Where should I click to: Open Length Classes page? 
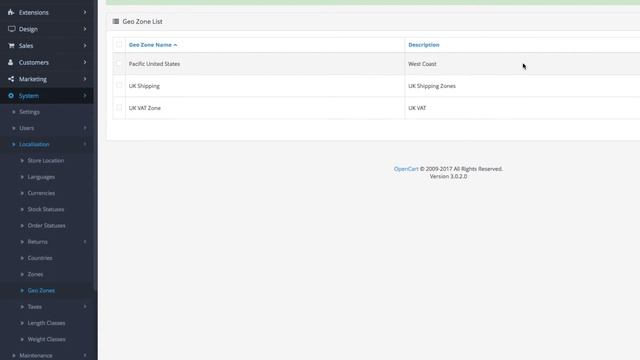(47, 323)
